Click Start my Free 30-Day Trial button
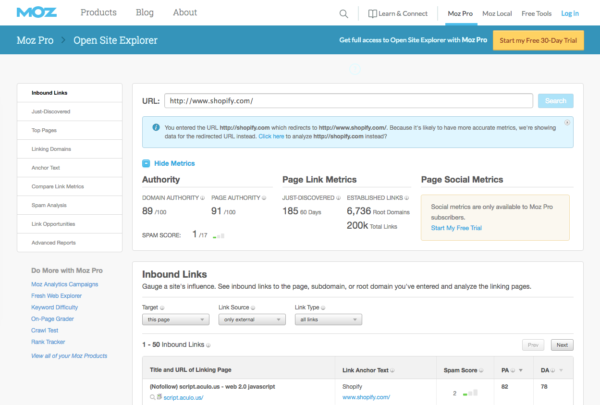The width and height of the screenshot is (600, 405). [538, 40]
